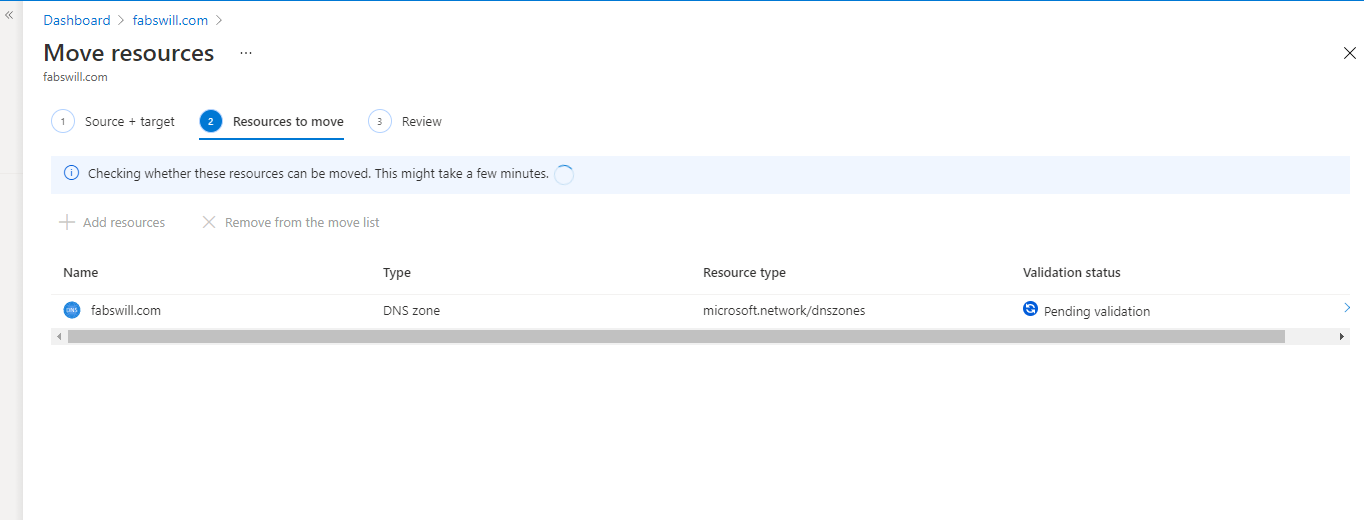Click the plus icon of Add resources

(x=67, y=222)
